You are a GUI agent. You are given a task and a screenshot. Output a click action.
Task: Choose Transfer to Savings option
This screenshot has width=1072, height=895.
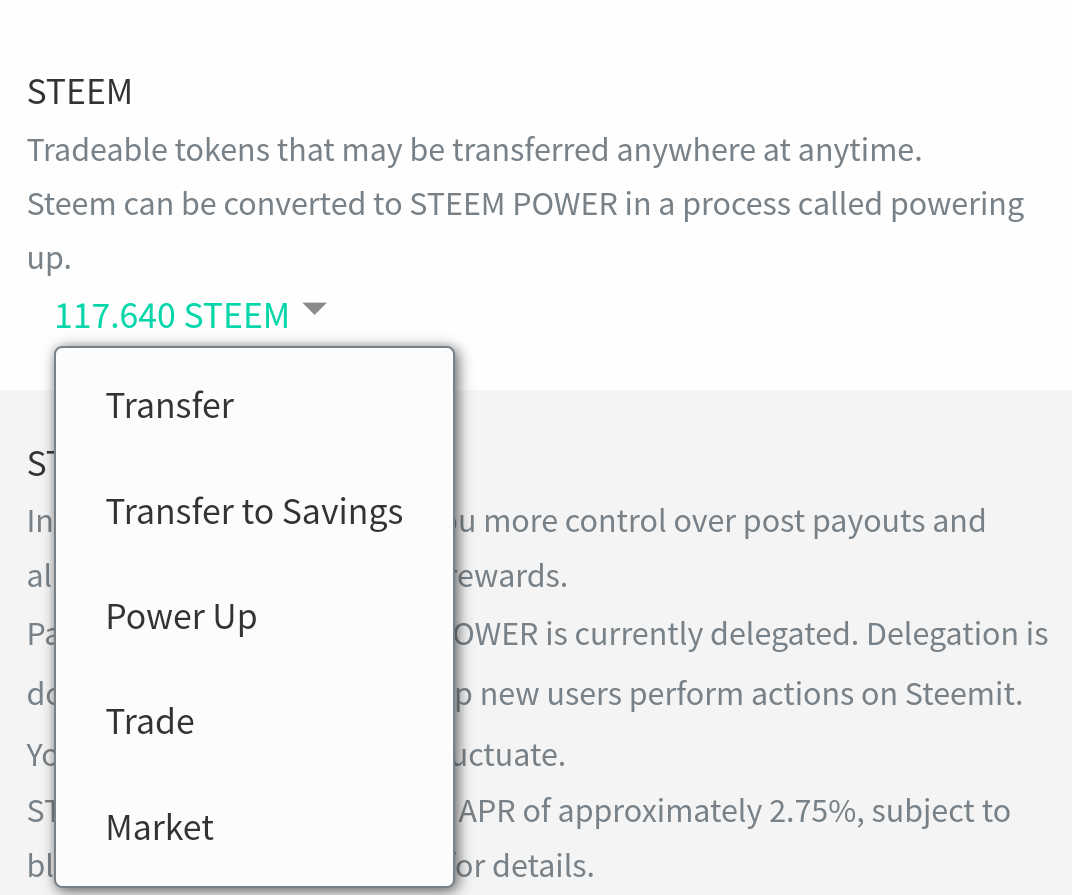[x=254, y=512]
